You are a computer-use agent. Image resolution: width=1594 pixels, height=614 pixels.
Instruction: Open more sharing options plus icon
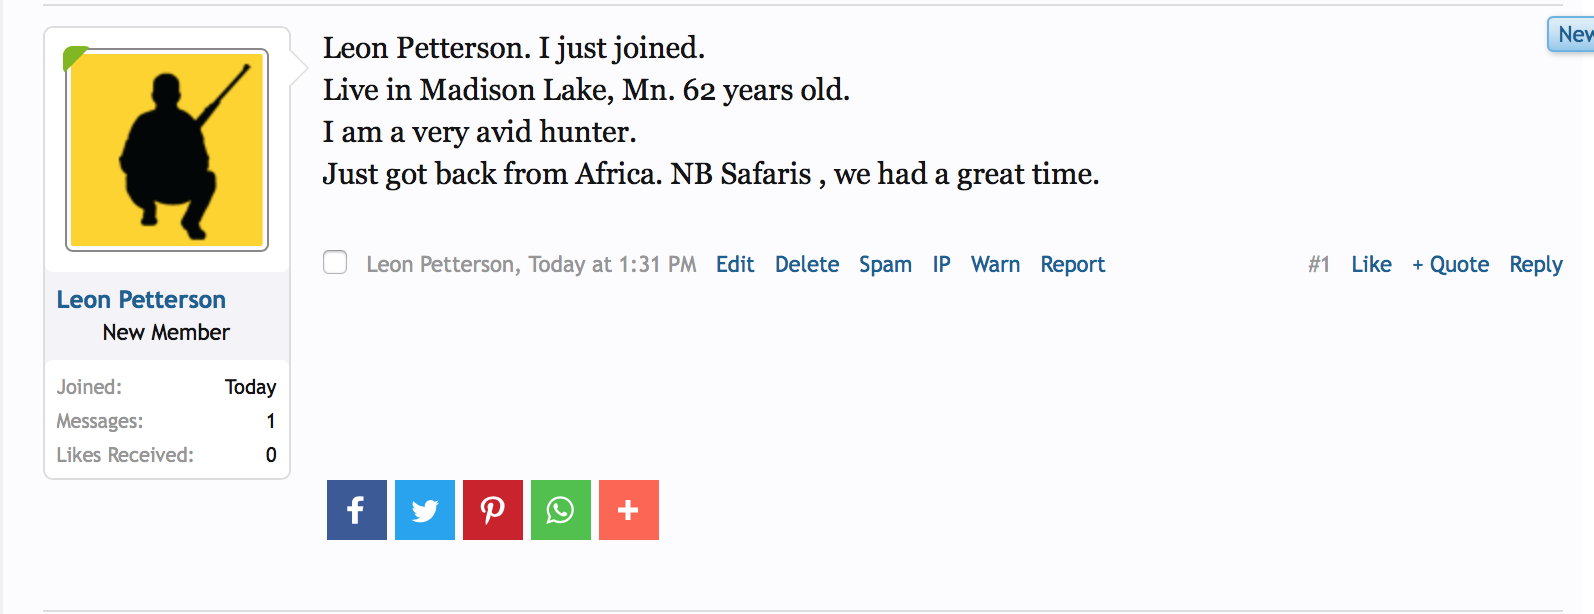click(629, 510)
